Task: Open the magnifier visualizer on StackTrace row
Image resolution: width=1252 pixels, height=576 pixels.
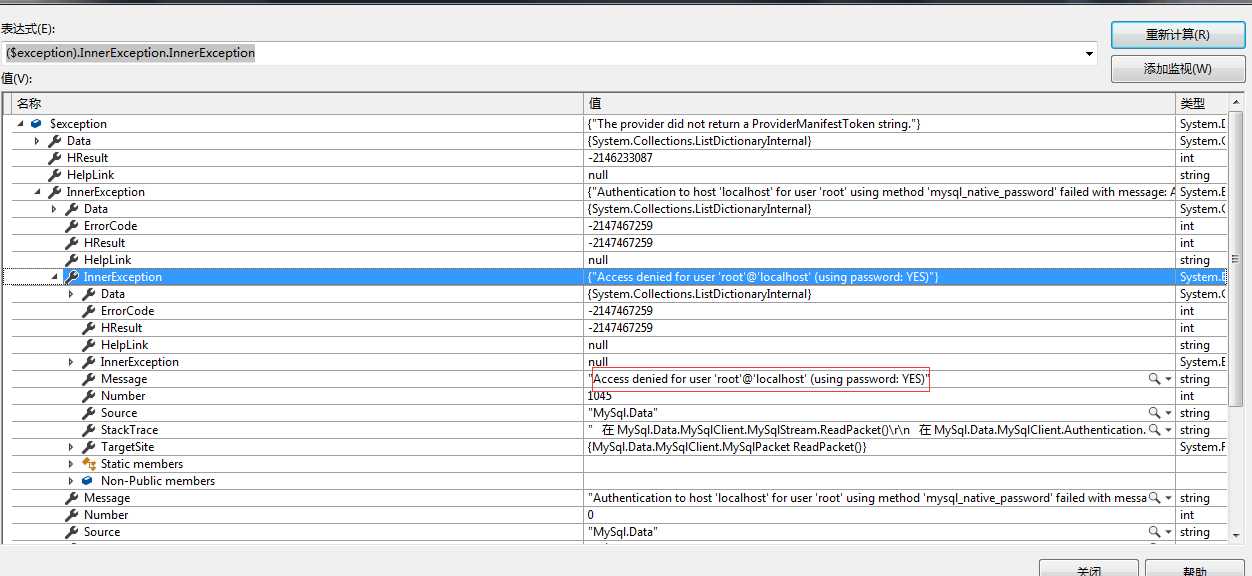Action: (1154, 430)
